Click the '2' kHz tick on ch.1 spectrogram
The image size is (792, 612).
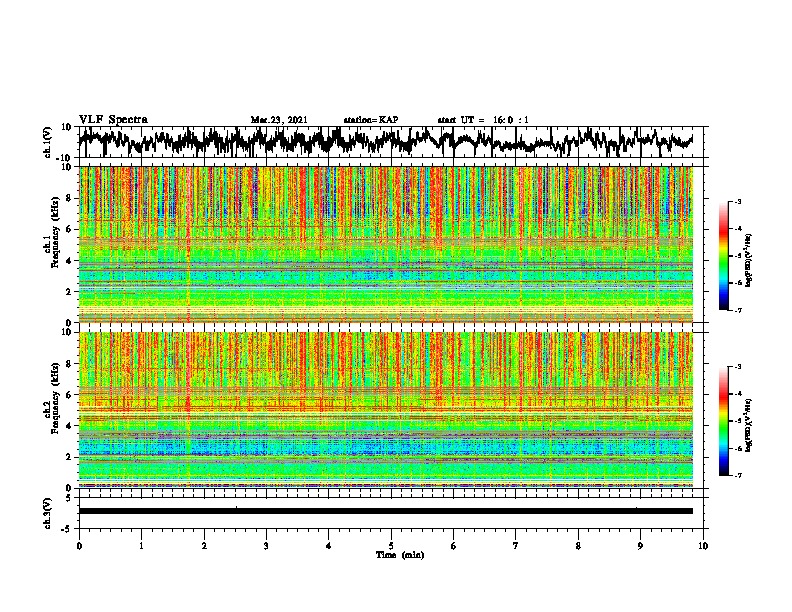pos(70,292)
